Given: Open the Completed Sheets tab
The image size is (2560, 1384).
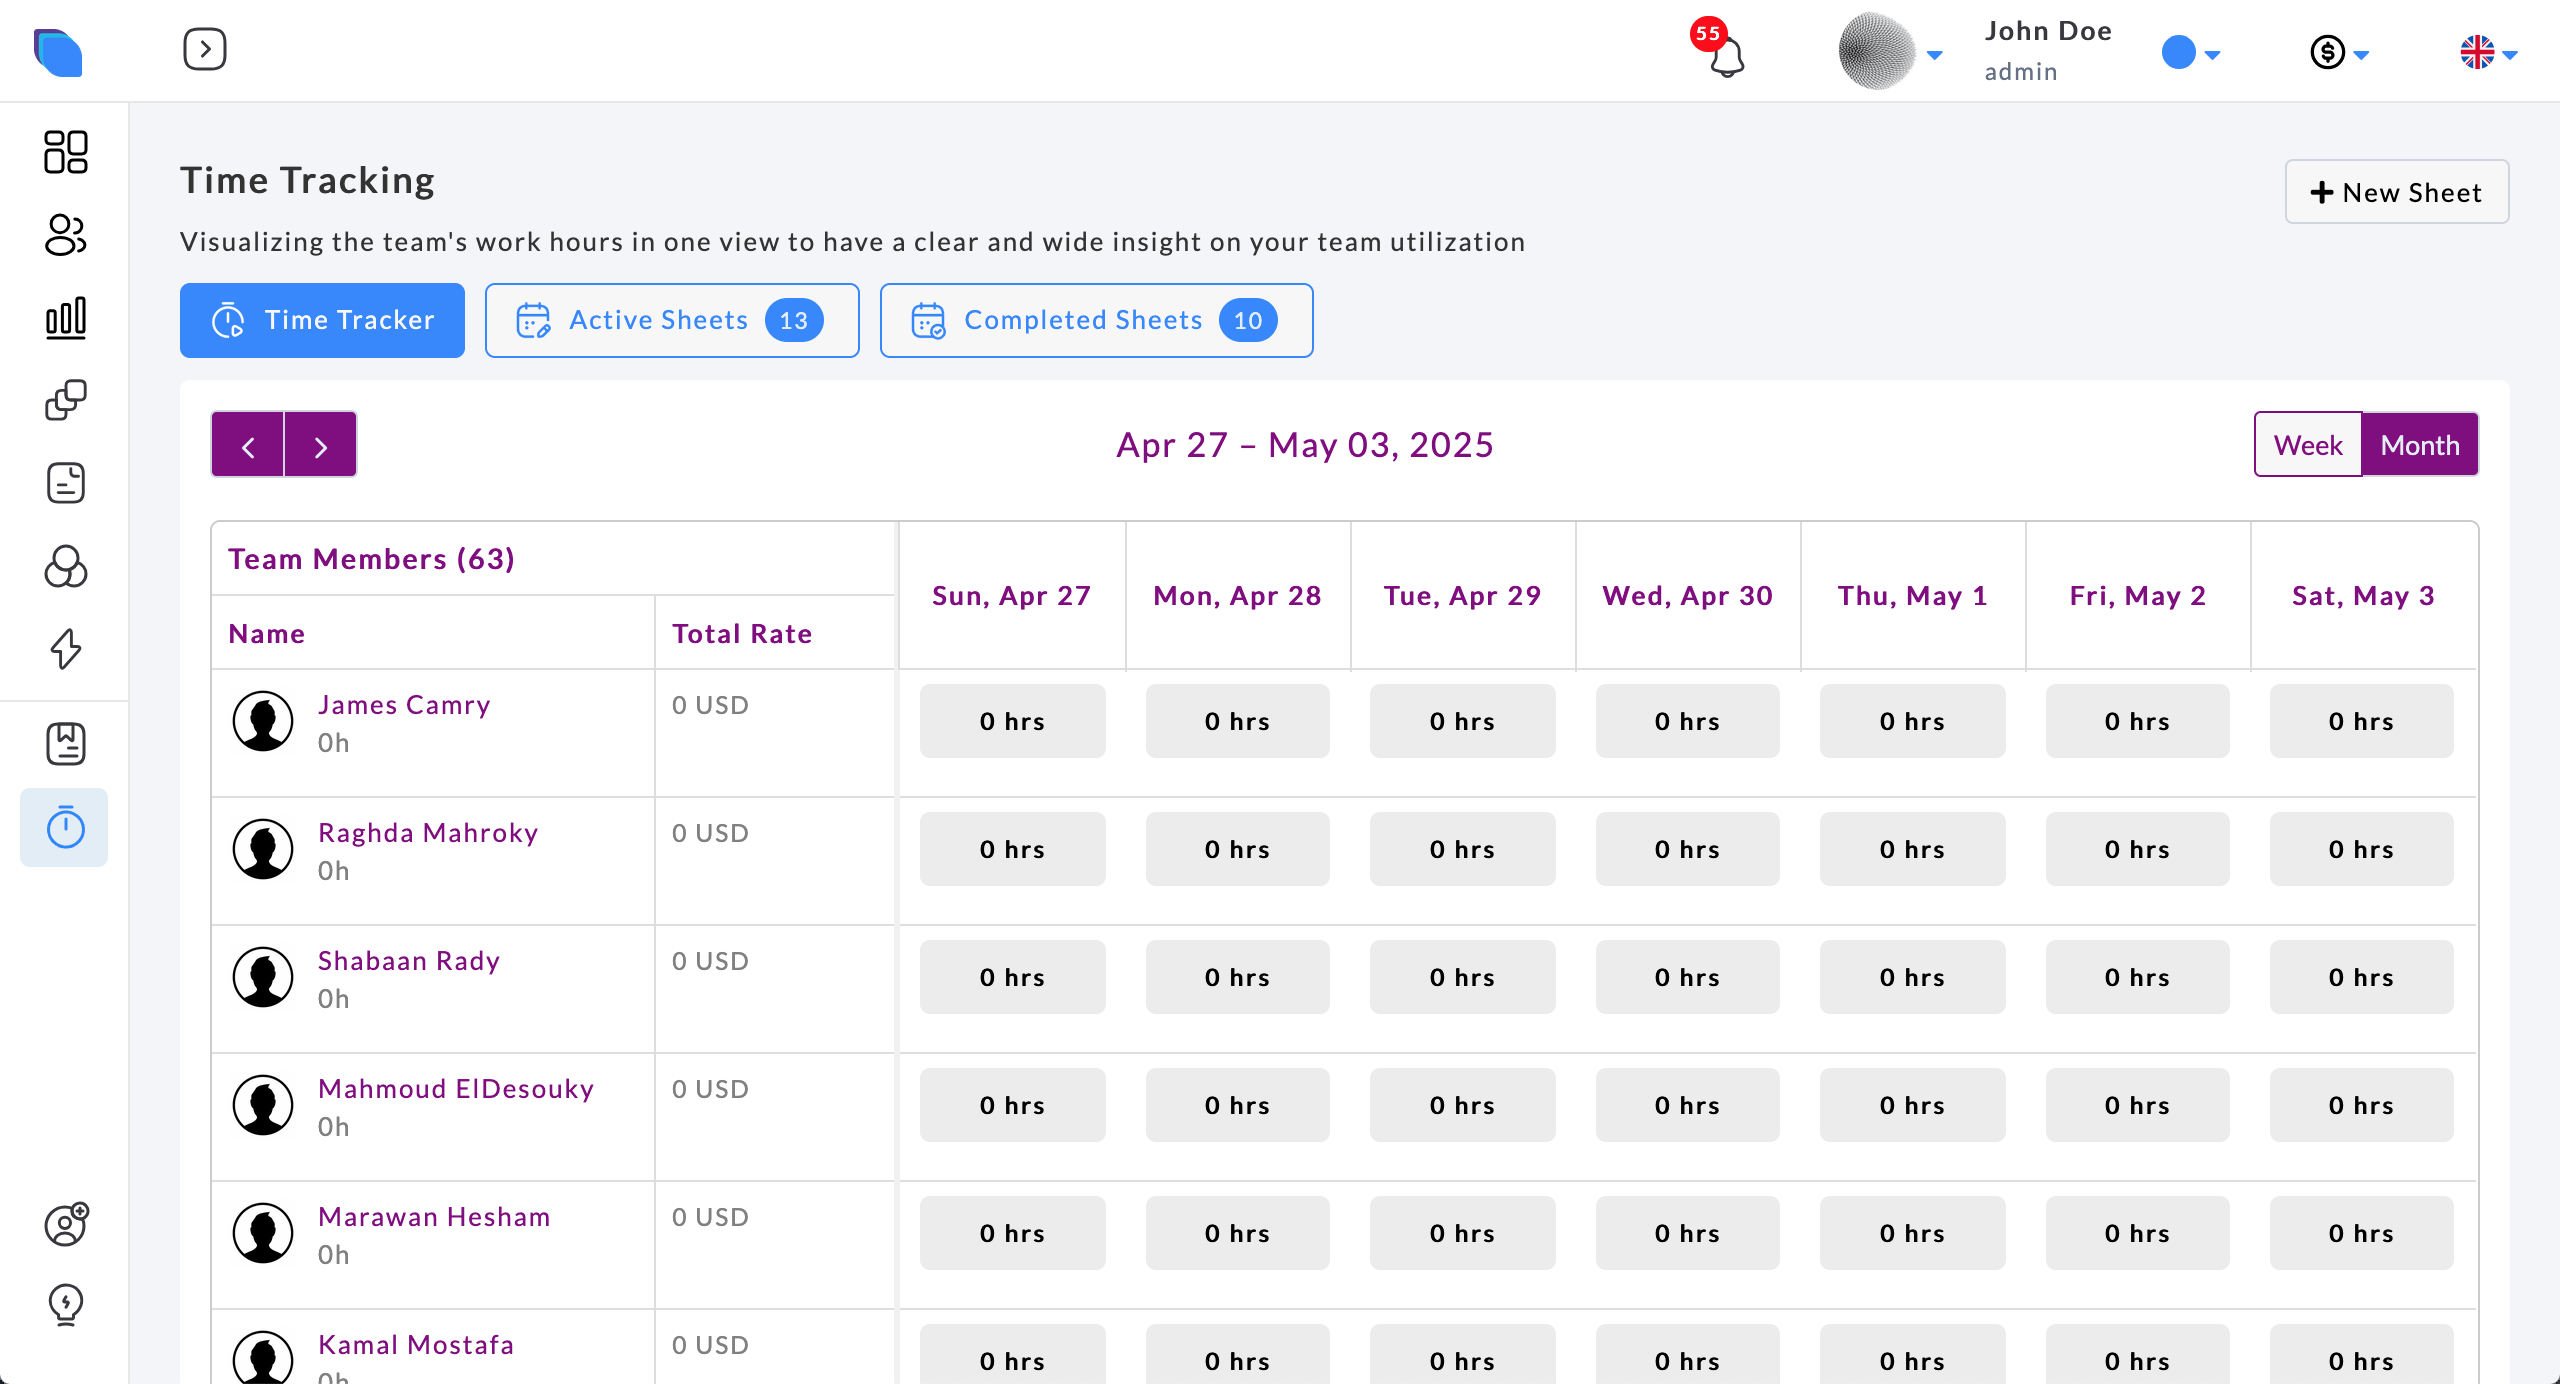Looking at the screenshot, I should (1096, 320).
